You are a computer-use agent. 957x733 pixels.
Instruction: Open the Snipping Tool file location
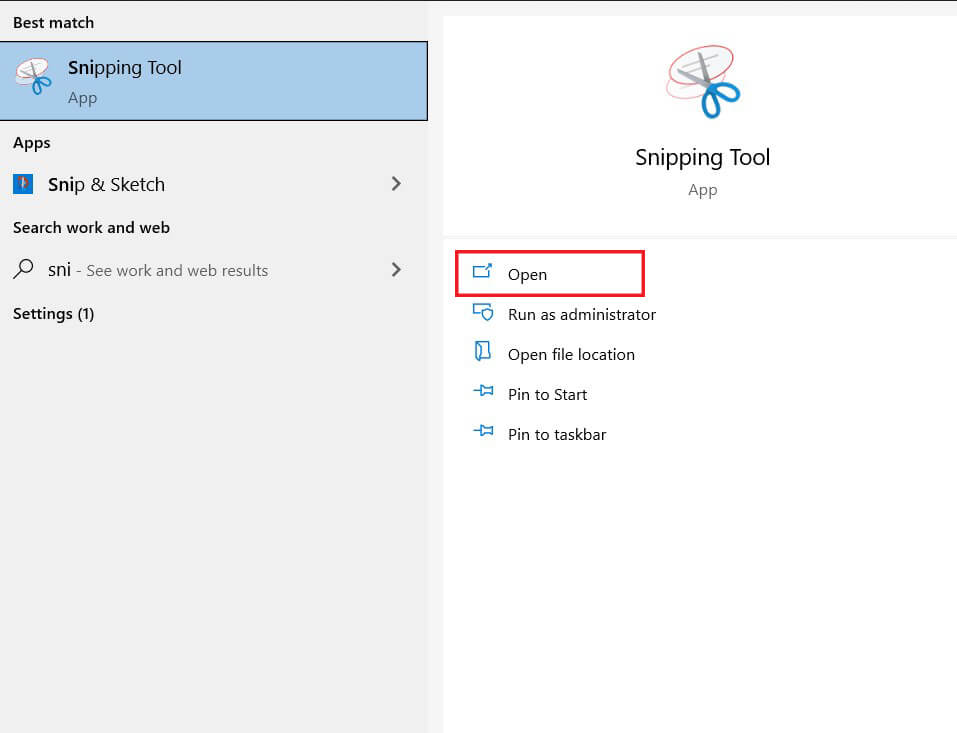(571, 353)
